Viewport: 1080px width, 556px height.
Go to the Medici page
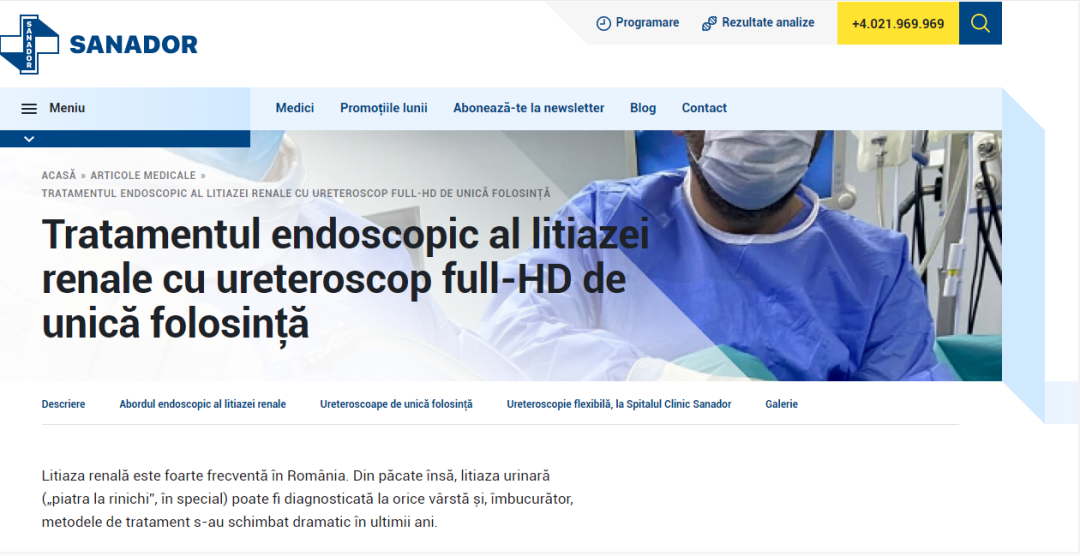[x=295, y=108]
